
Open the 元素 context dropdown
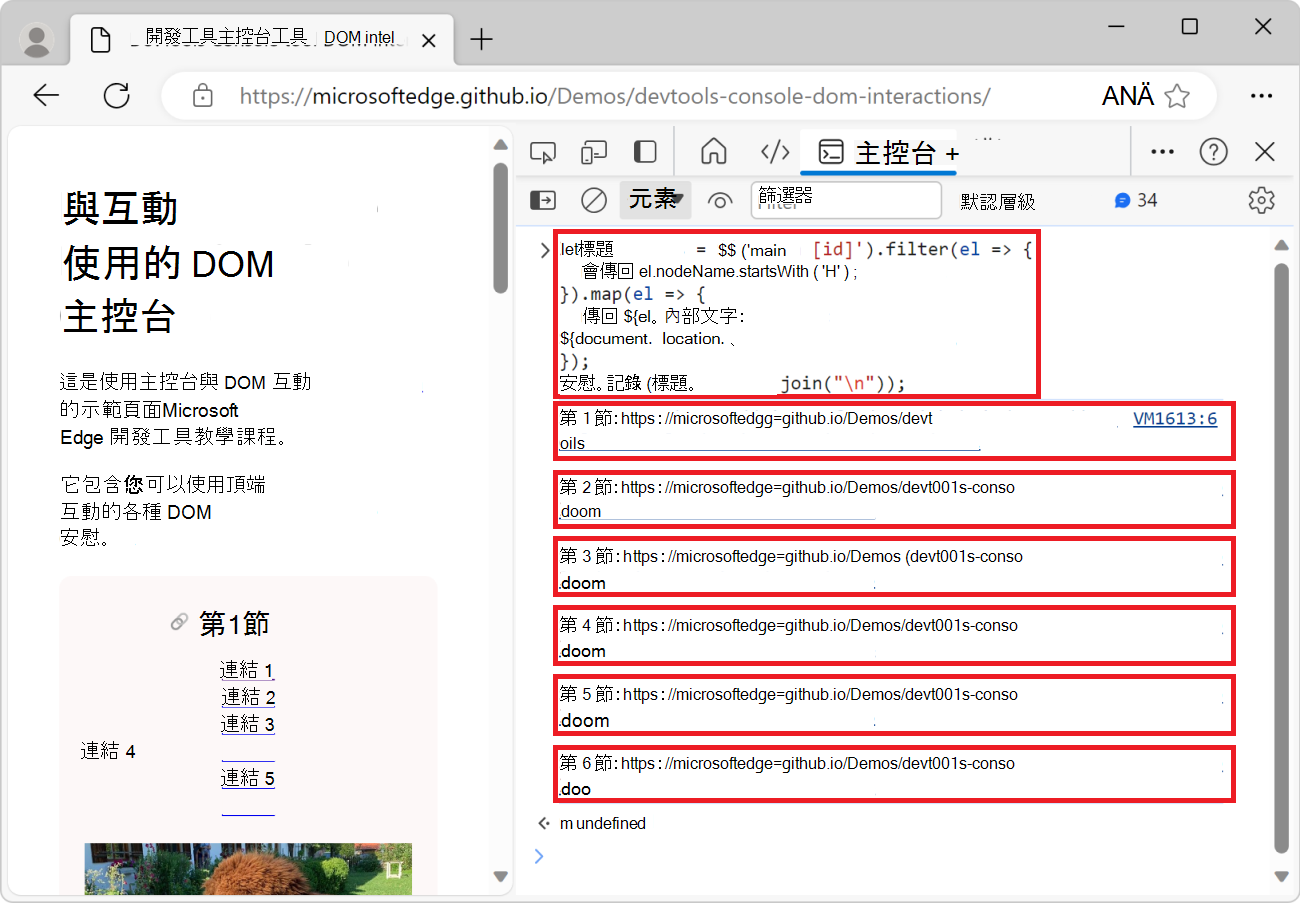tap(655, 200)
